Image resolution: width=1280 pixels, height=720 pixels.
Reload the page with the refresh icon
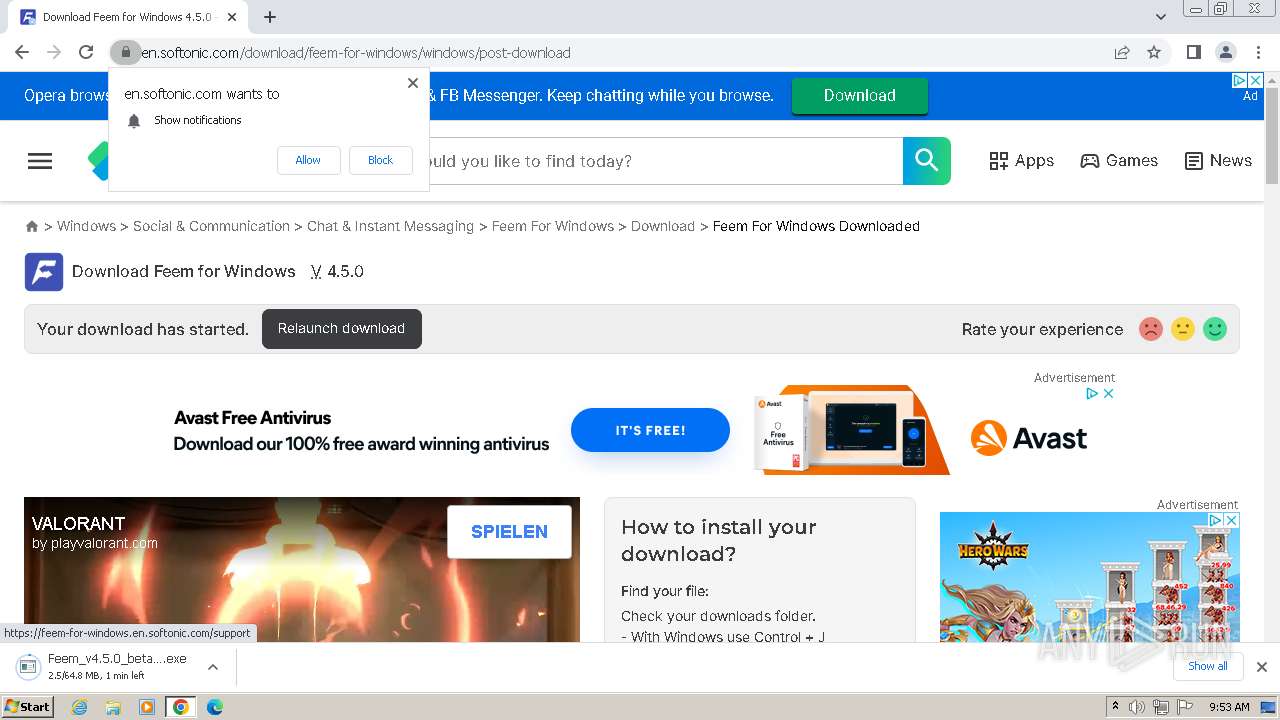pos(86,52)
